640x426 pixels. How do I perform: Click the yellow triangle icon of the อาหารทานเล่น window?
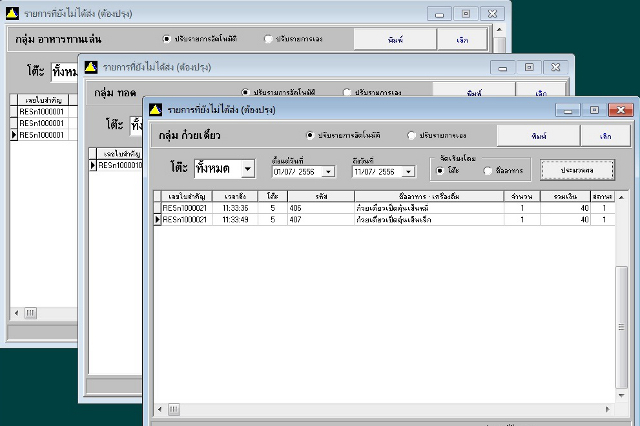12,13
